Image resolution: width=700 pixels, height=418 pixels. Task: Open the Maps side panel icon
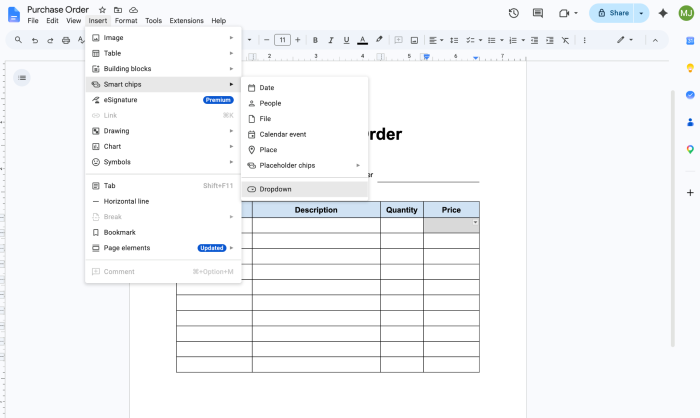tap(690, 149)
